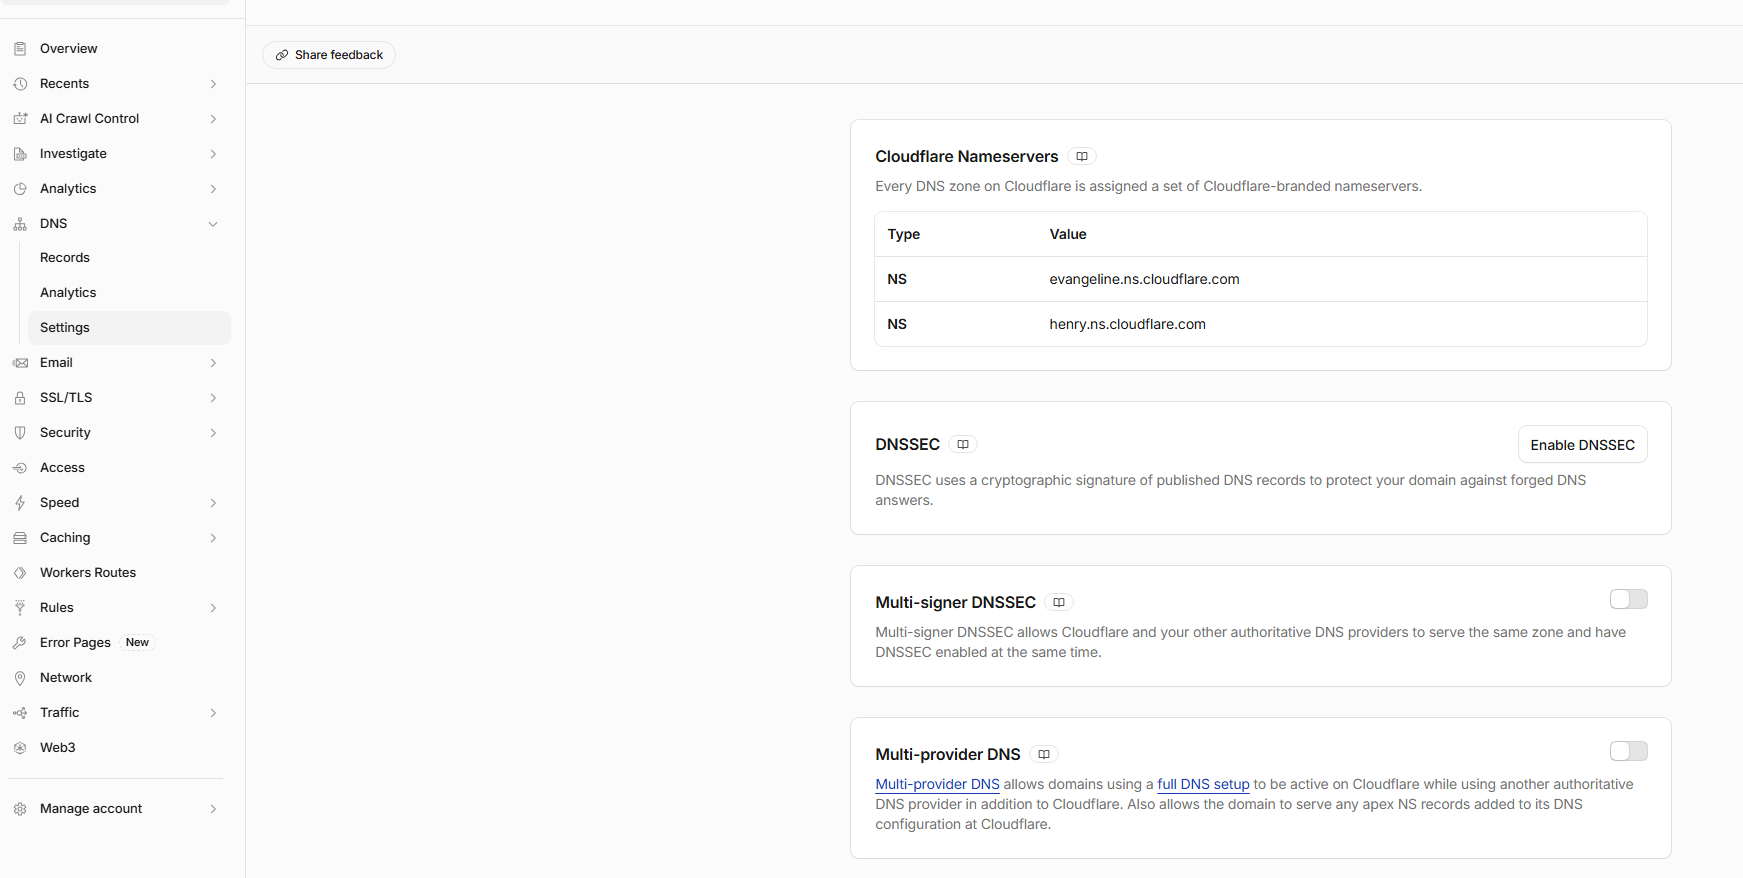Screen dimensions: 1743x878
Task: Expand the Rules chevron
Action: (213, 608)
